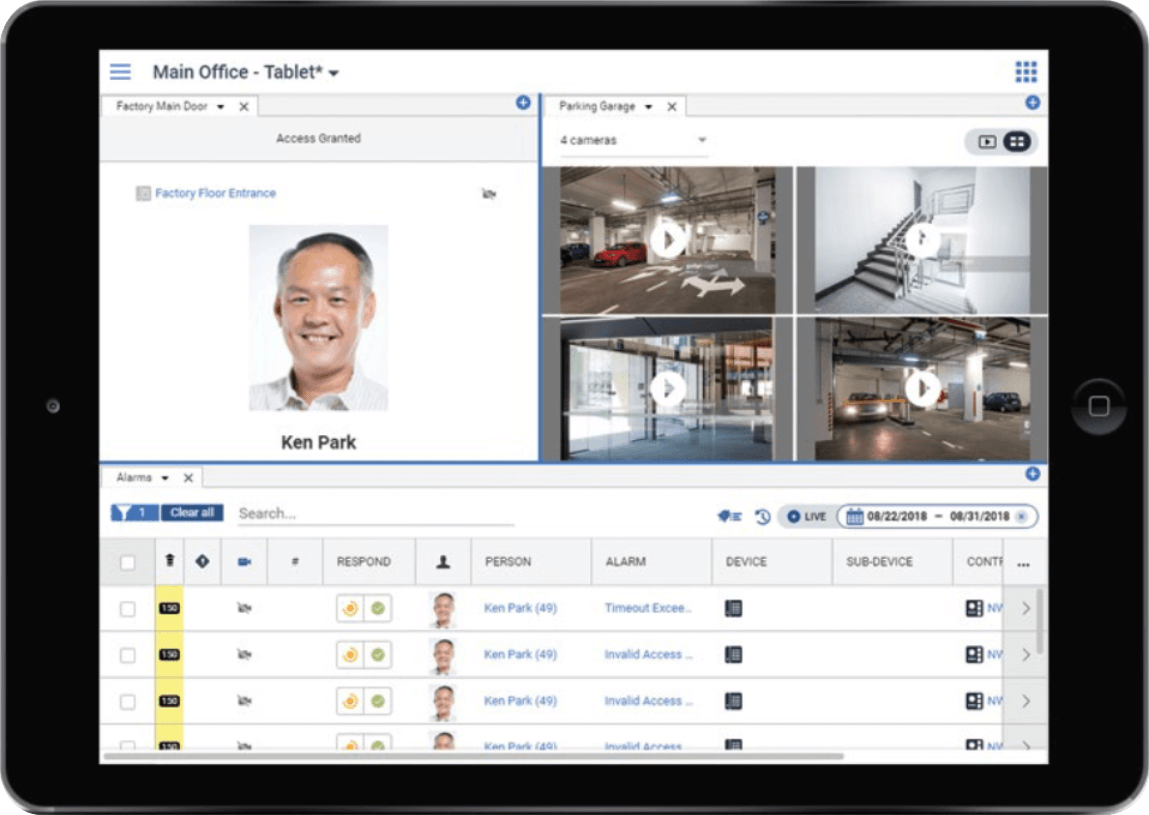Open the hamburger navigation menu

click(120, 72)
